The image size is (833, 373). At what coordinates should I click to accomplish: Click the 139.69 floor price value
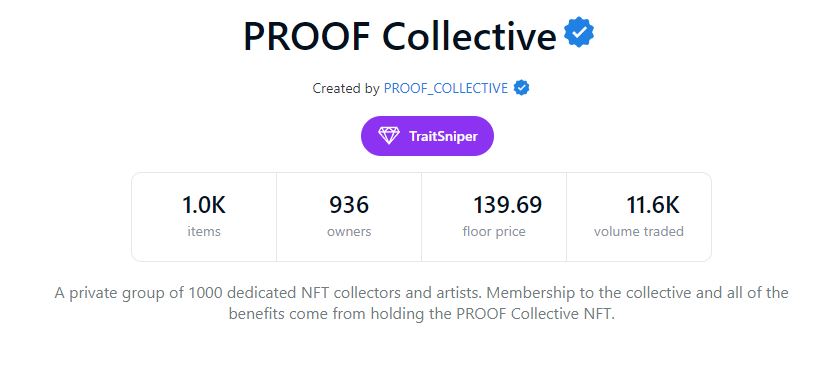click(x=508, y=205)
